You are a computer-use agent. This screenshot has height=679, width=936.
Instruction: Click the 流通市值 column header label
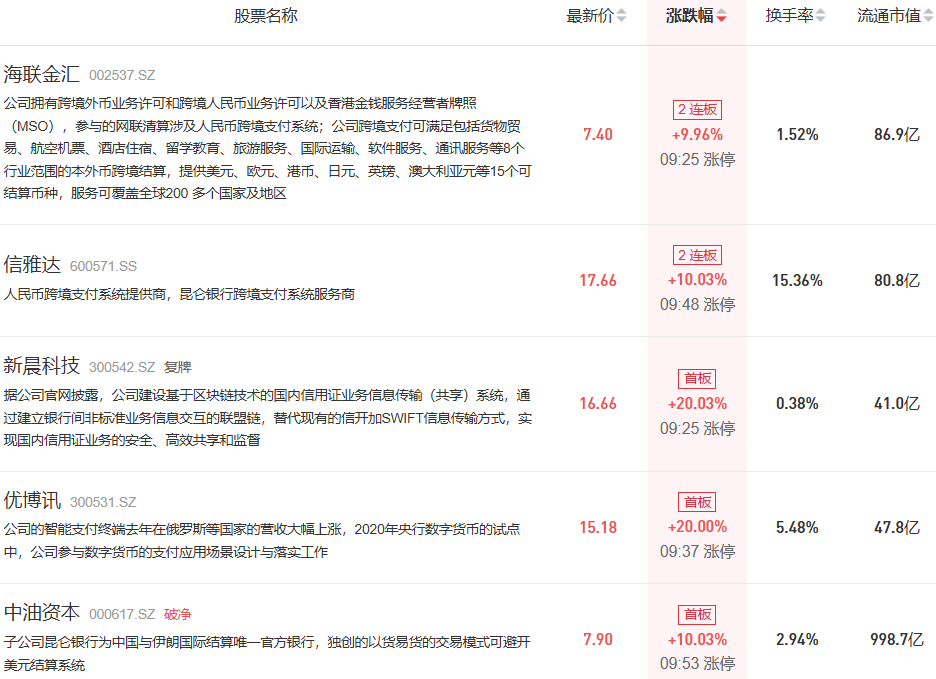[x=889, y=16]
